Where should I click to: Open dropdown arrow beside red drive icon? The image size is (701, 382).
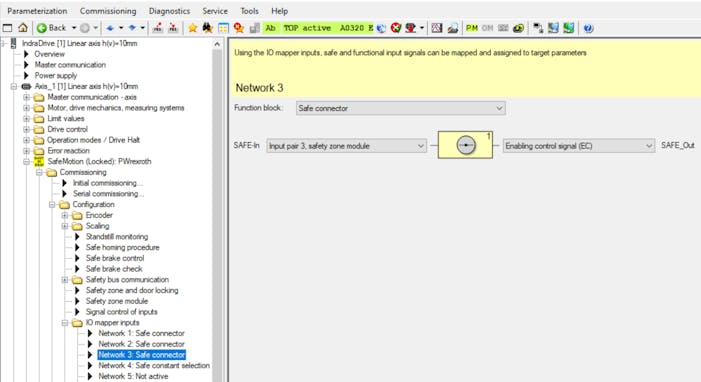click(422, 28)
